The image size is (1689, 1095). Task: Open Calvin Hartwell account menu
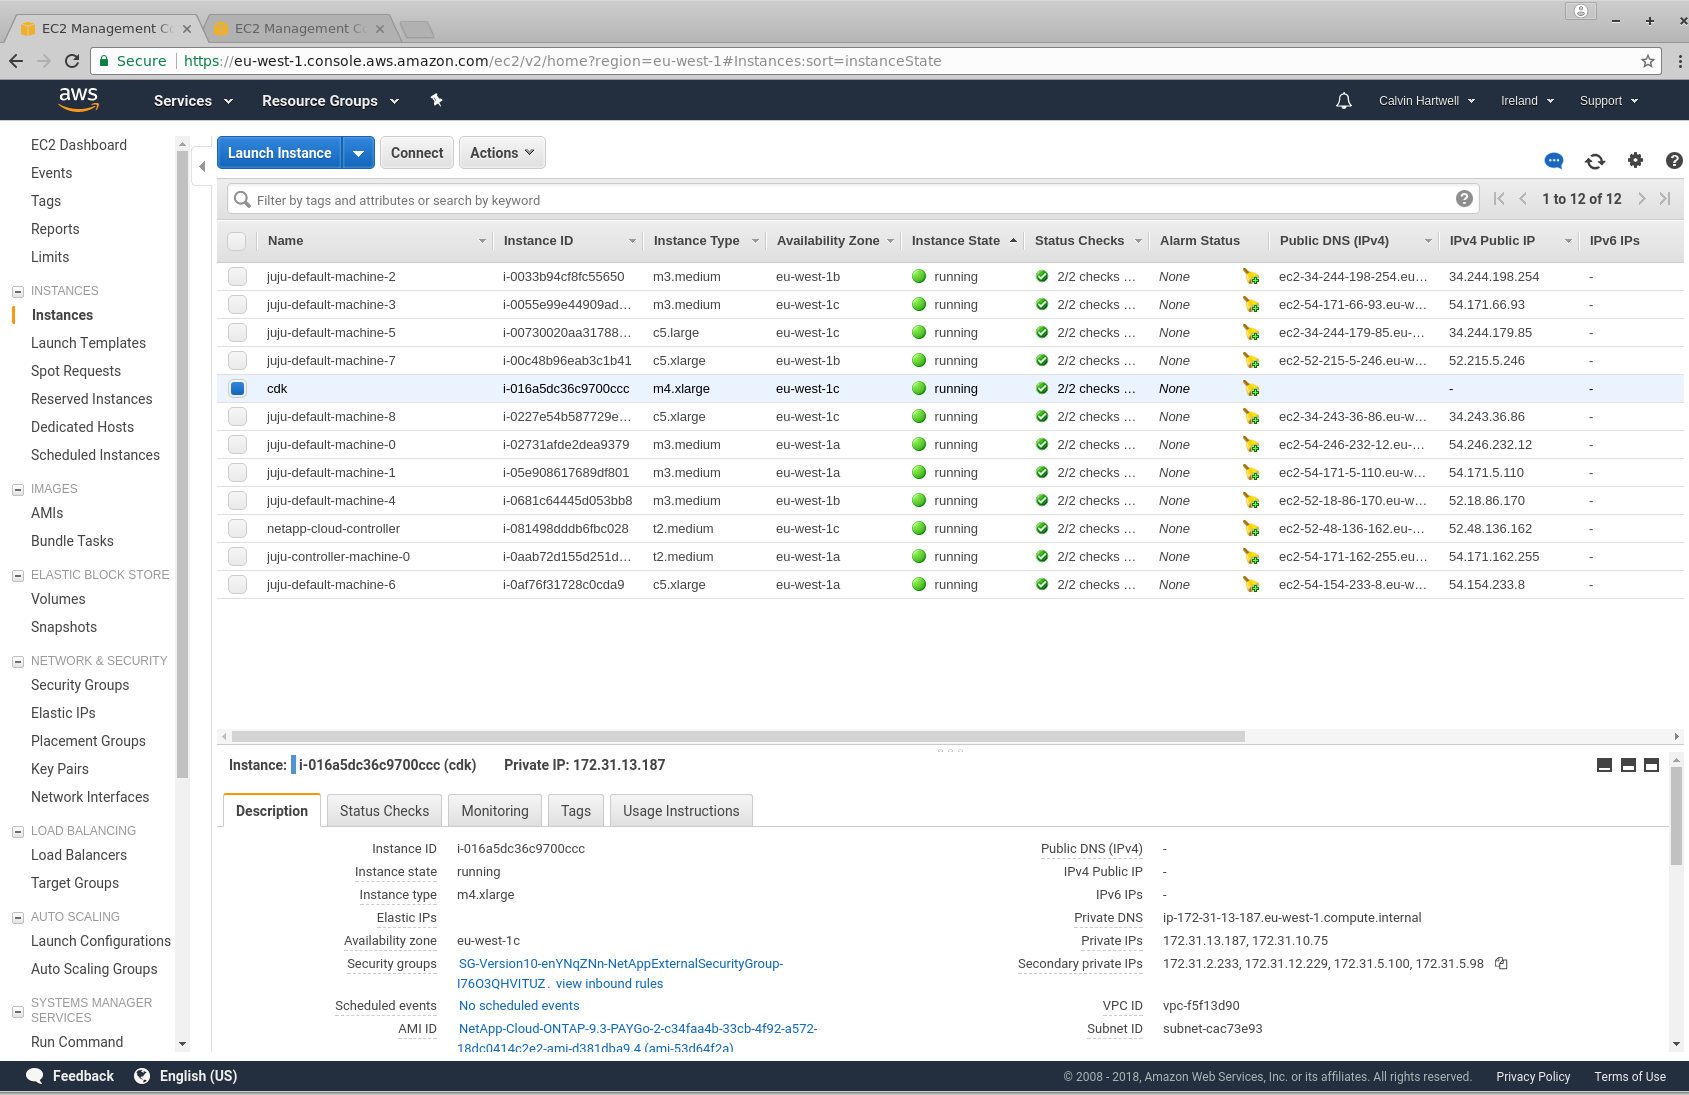click(x=1427, y=101)
